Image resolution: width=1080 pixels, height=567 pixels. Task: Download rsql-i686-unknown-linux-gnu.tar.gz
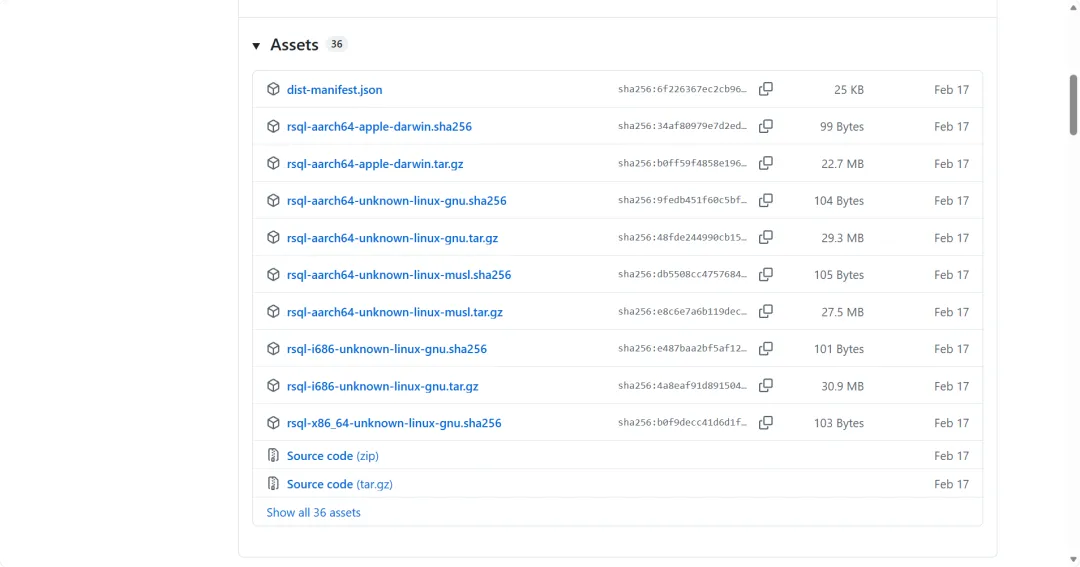(382, 386)
